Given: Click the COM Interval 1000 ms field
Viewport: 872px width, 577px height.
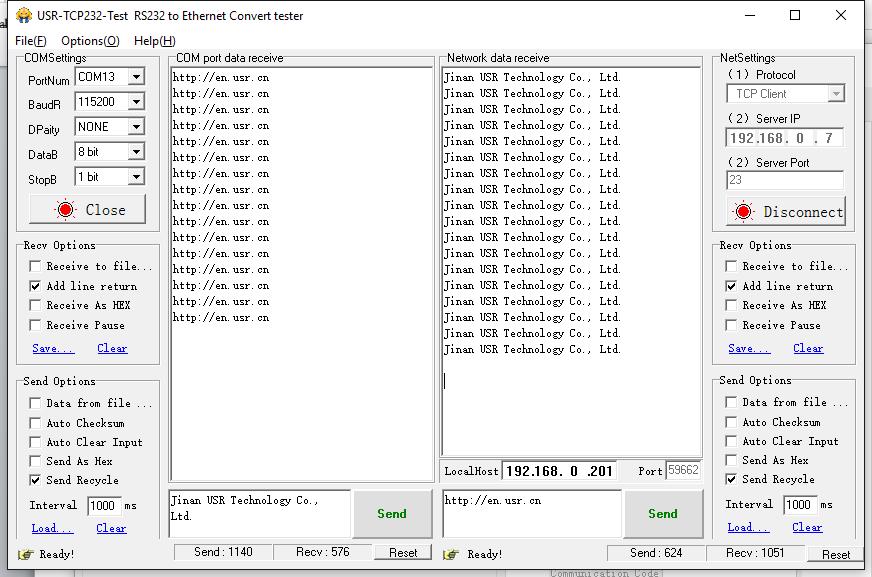Looking at the screenshot, I should (105, 505).
